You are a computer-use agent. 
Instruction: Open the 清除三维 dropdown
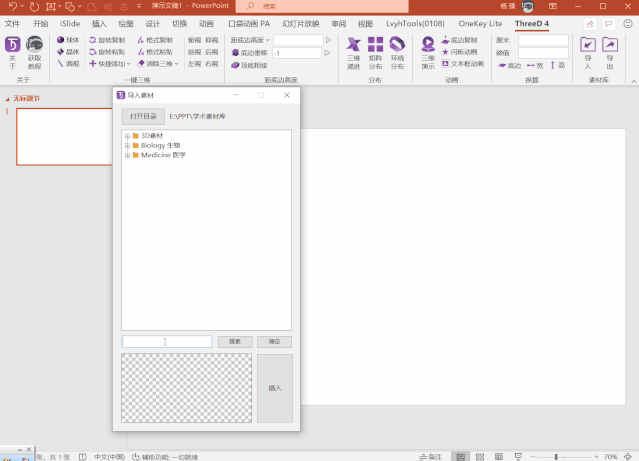[x=156, y=63]
